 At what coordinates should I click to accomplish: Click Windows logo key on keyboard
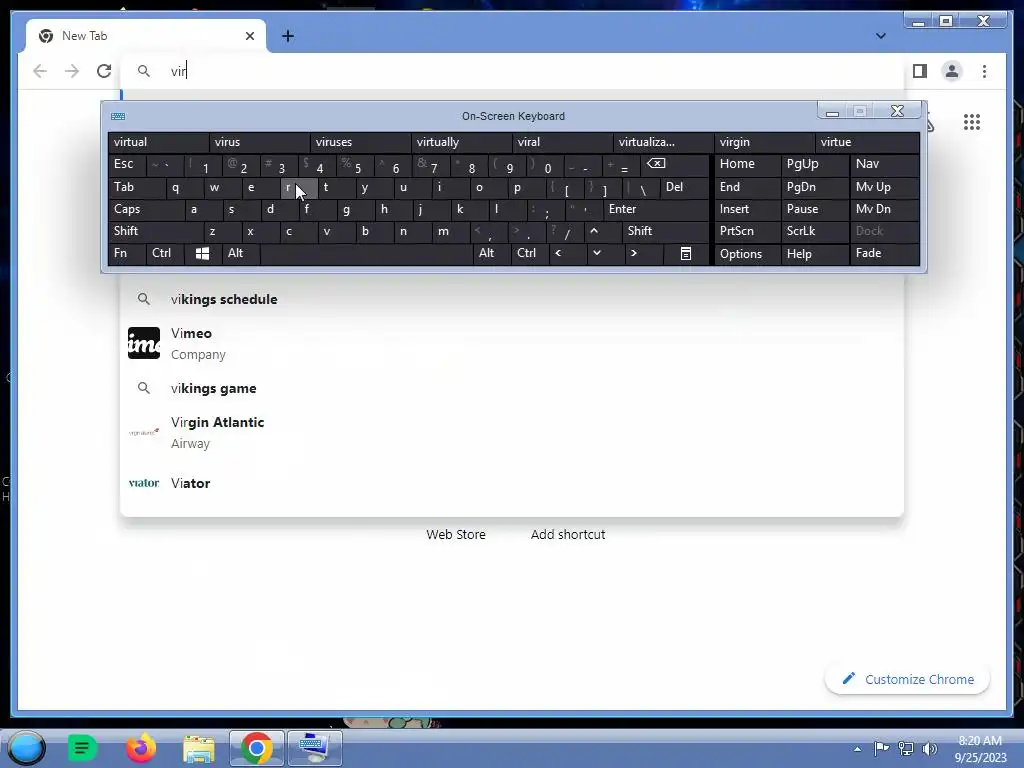202,253
